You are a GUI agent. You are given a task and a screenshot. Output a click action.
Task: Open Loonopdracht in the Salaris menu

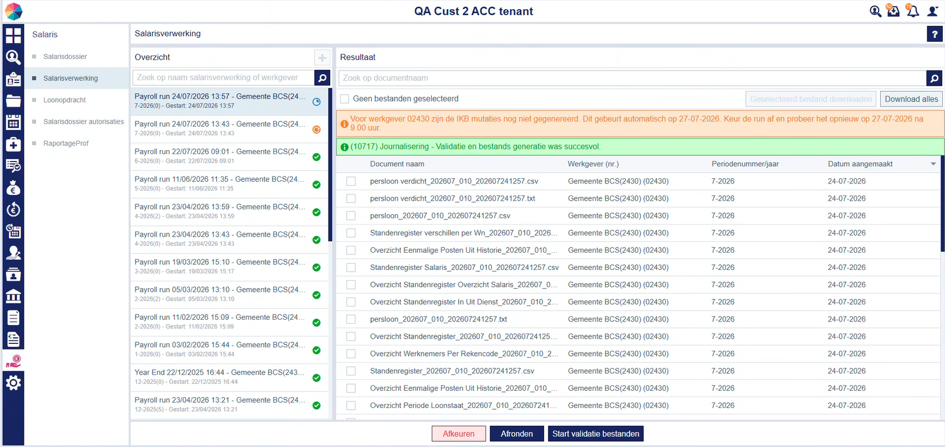click(x=65, y=100)
